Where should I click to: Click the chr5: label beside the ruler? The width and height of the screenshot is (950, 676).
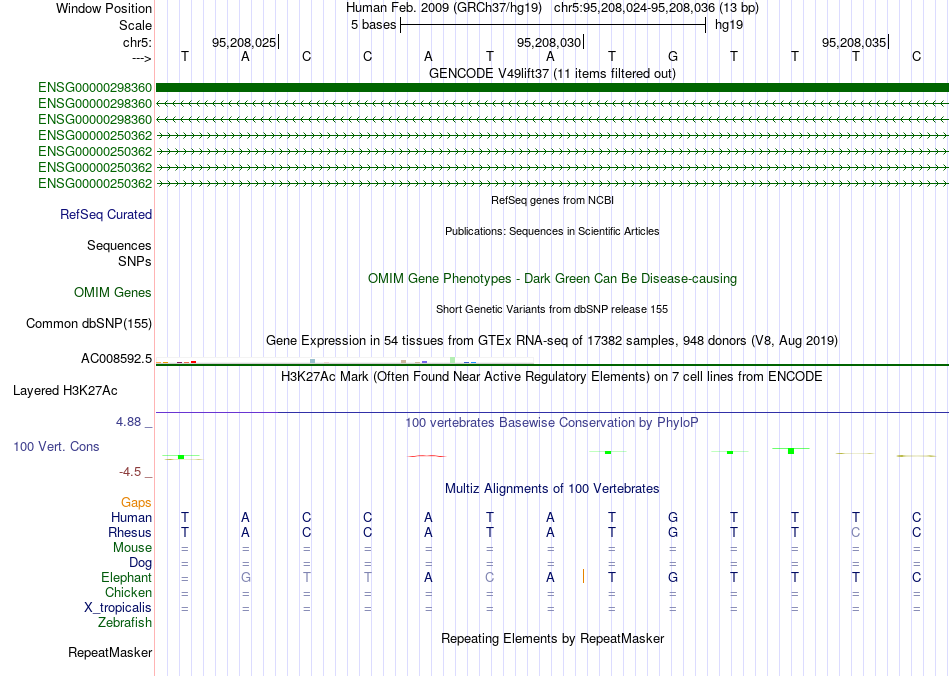pos(137,42)
